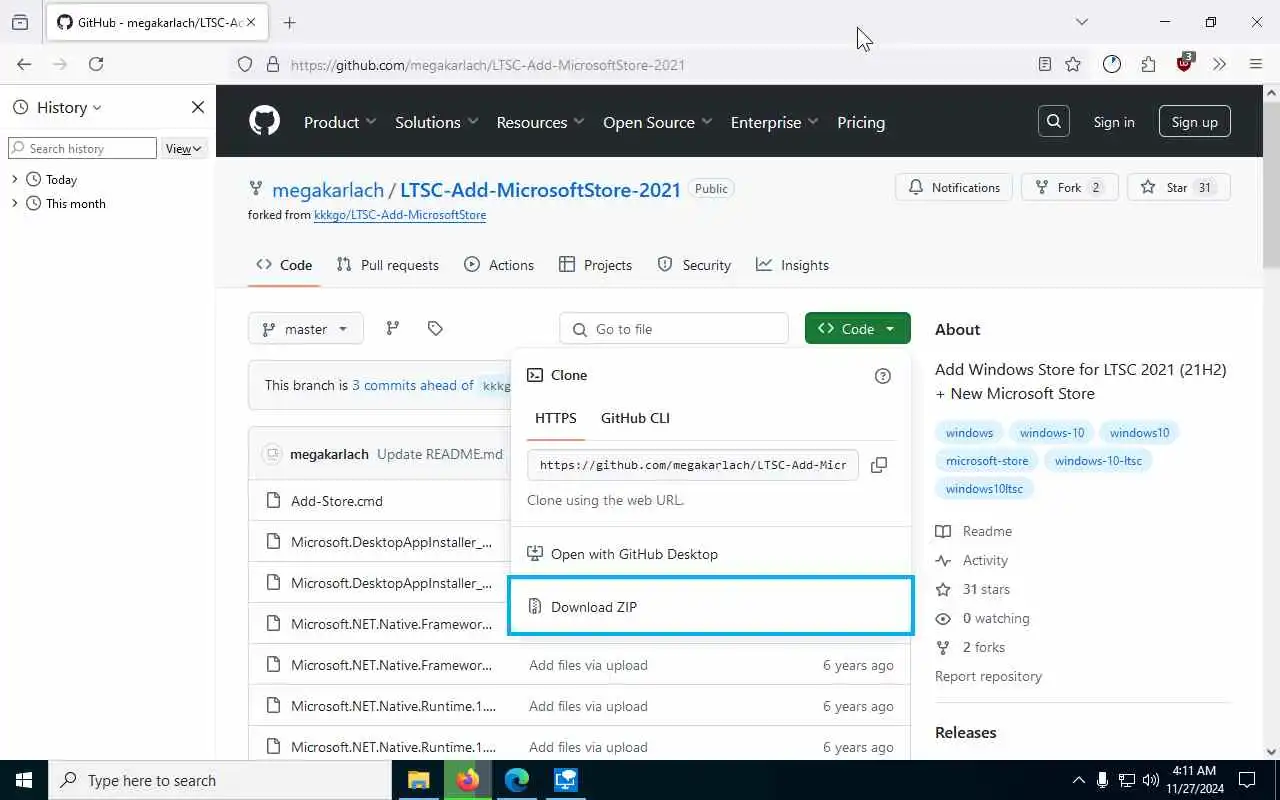Screen dimensions: 1280x800
Task: Click the microsoft-store topic tag
Action: (987, 460)
